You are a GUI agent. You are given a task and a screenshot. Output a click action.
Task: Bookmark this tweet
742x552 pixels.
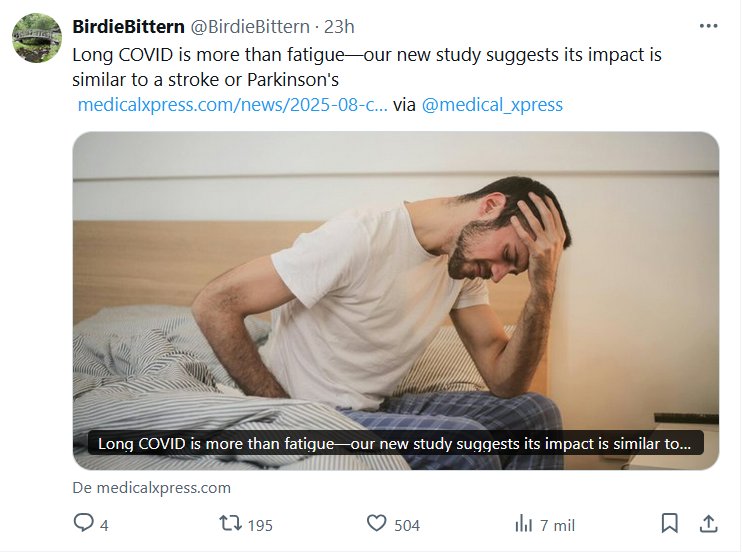tap(670, 523)
